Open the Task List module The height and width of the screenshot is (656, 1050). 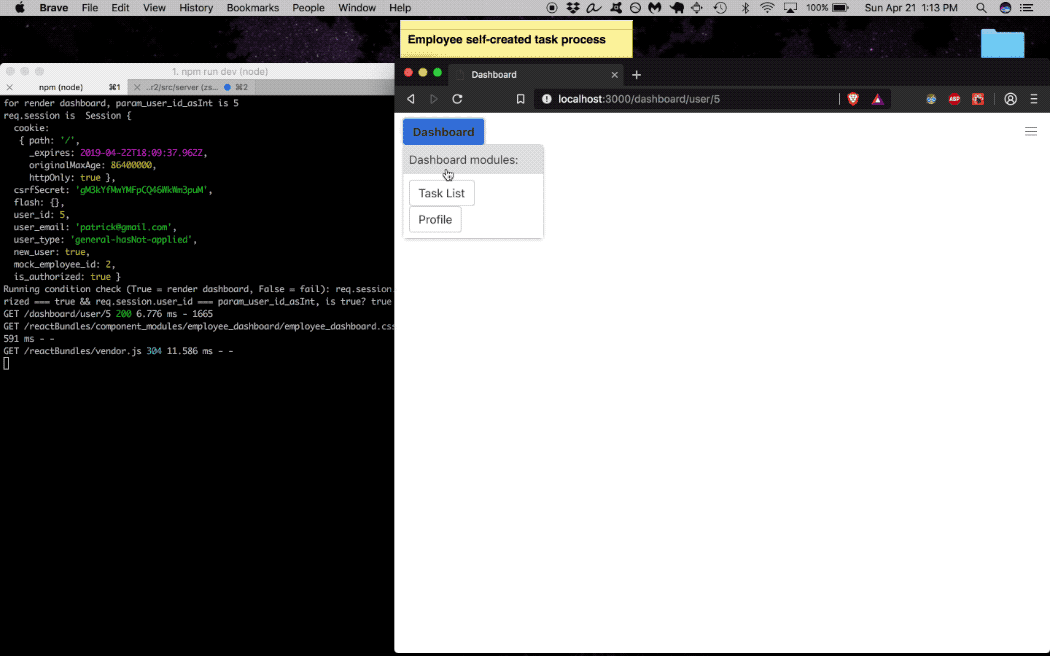pyautogui.click(x=441, y=193)
